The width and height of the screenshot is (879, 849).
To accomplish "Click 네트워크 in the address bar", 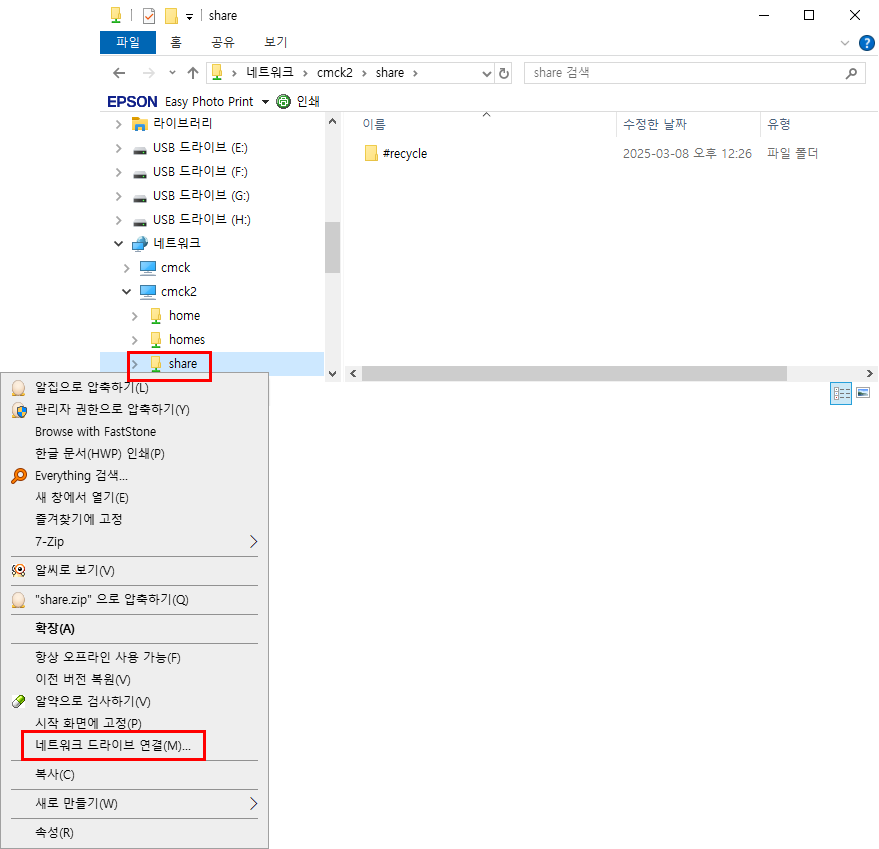I will (x=270, y=72).
